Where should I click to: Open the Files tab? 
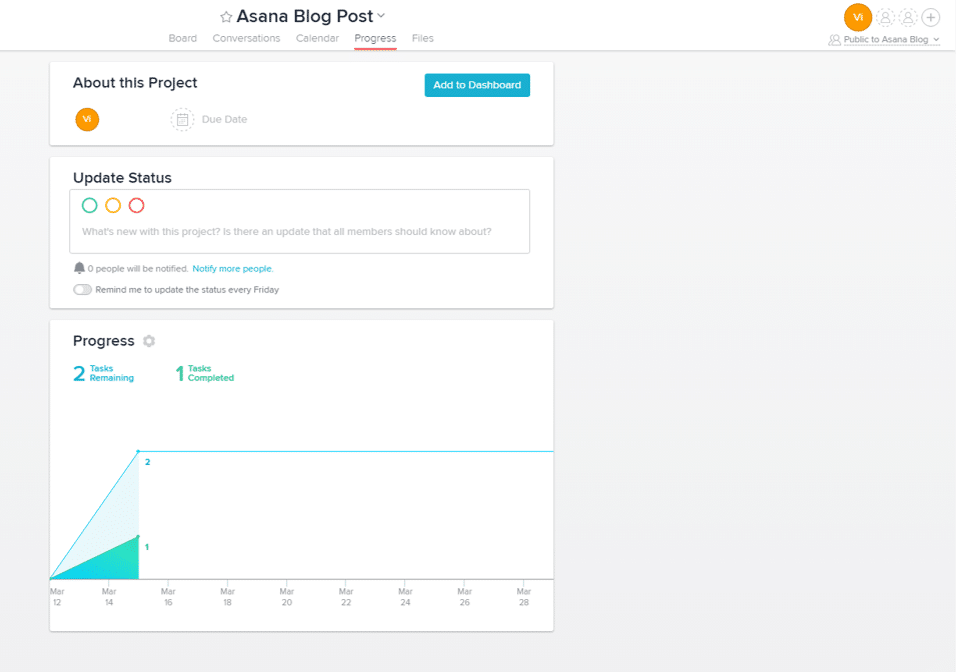422,38
